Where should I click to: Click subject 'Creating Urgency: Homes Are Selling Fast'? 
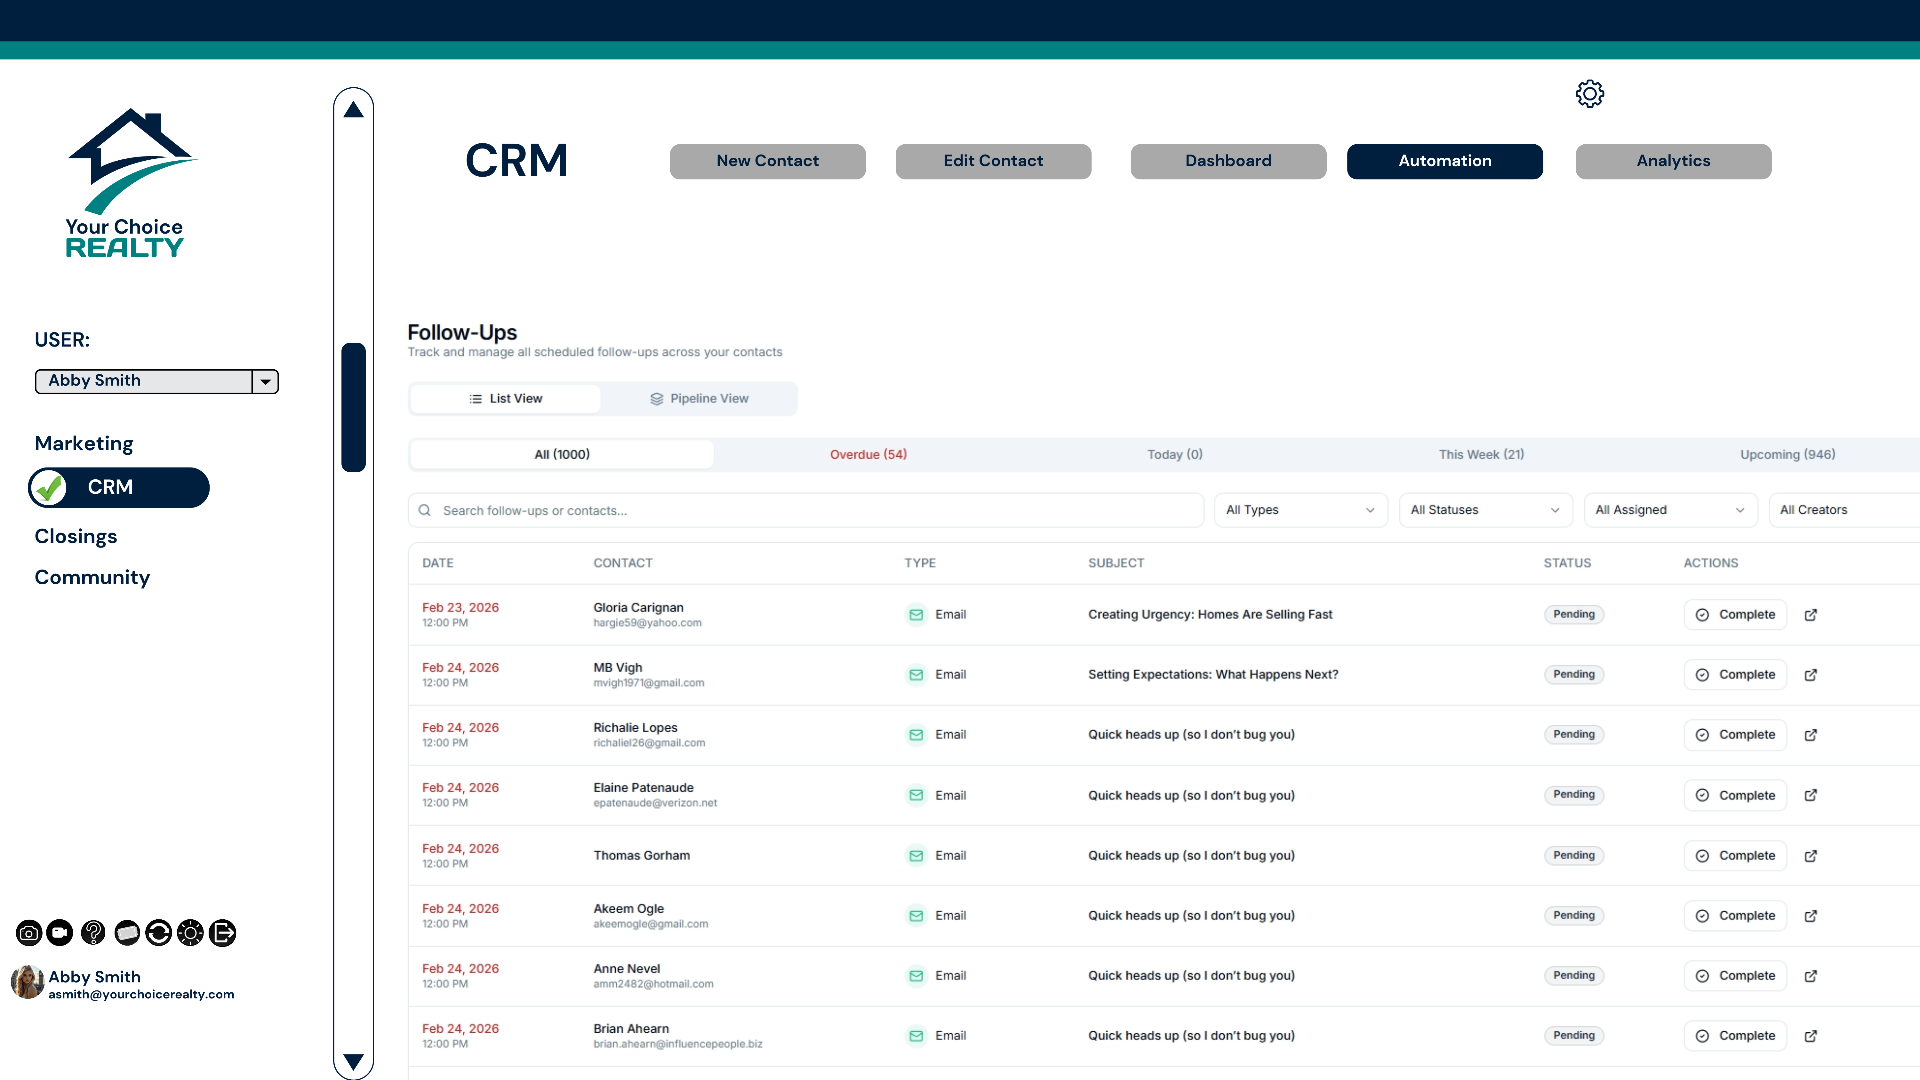click(x=1210, y=615)
